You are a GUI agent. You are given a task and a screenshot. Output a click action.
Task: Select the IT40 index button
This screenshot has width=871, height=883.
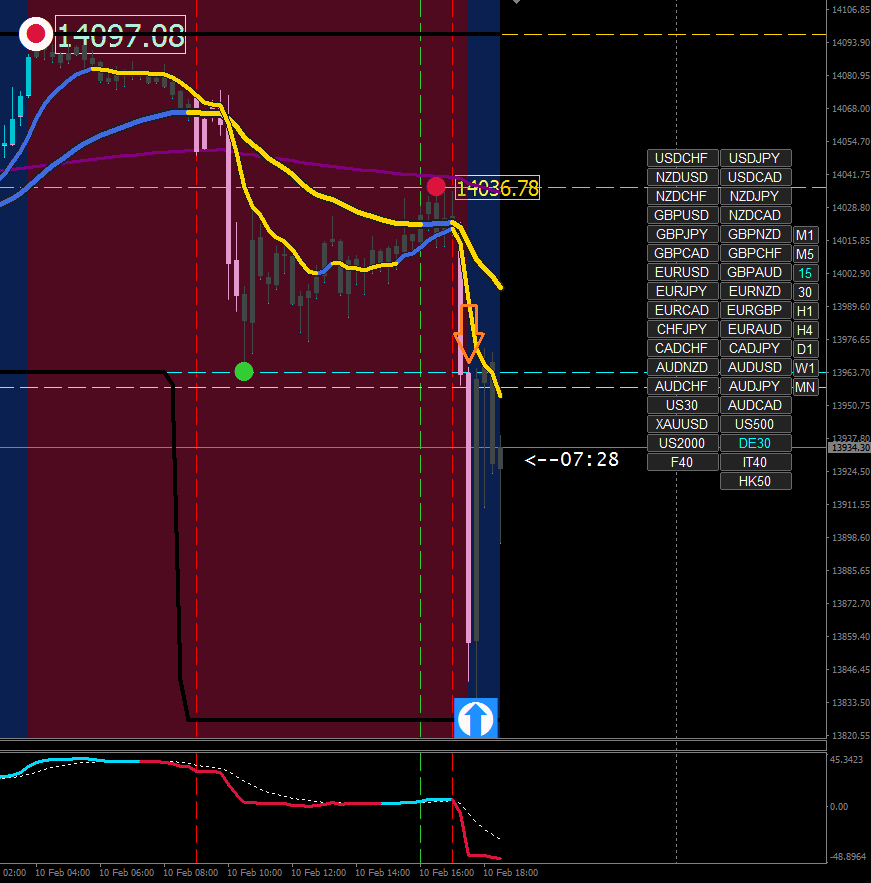coord(756,462)
